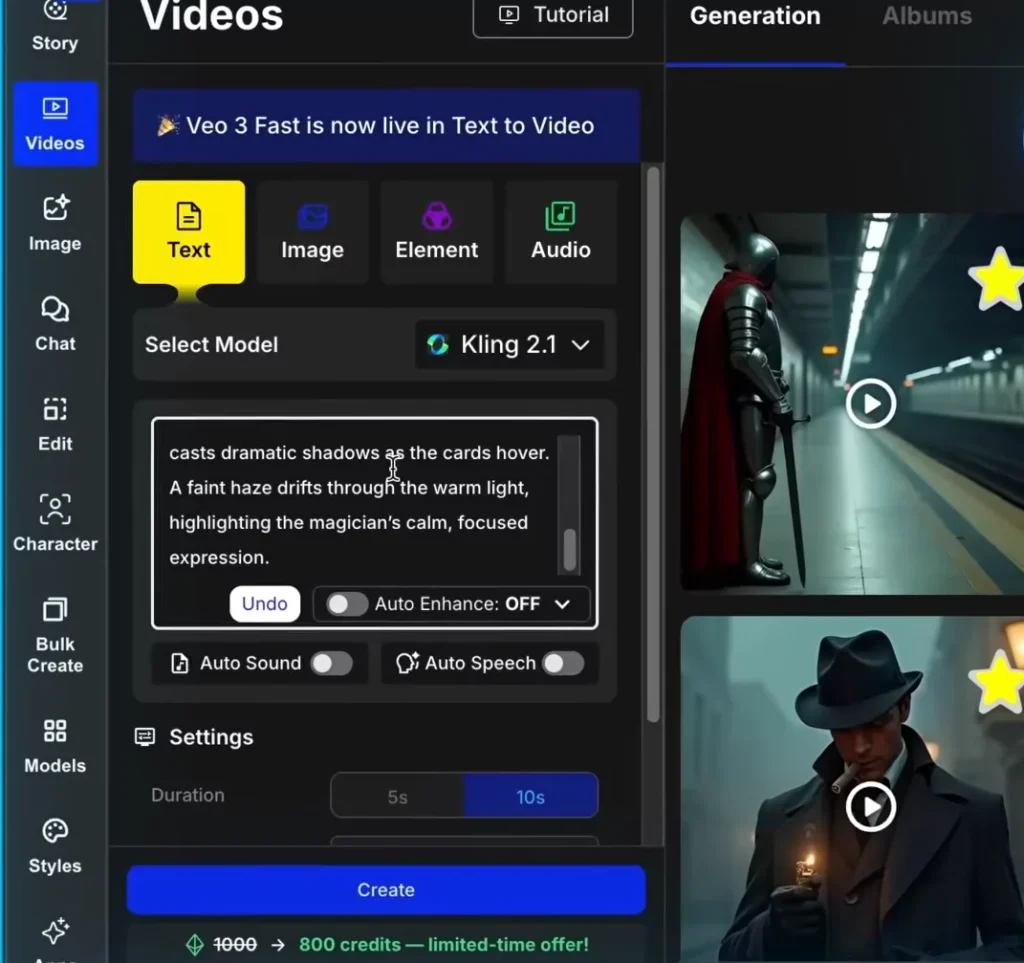Screen dimensions: 1024x963
Task: Select the Edit tool in sidebar
Action: 55,423
